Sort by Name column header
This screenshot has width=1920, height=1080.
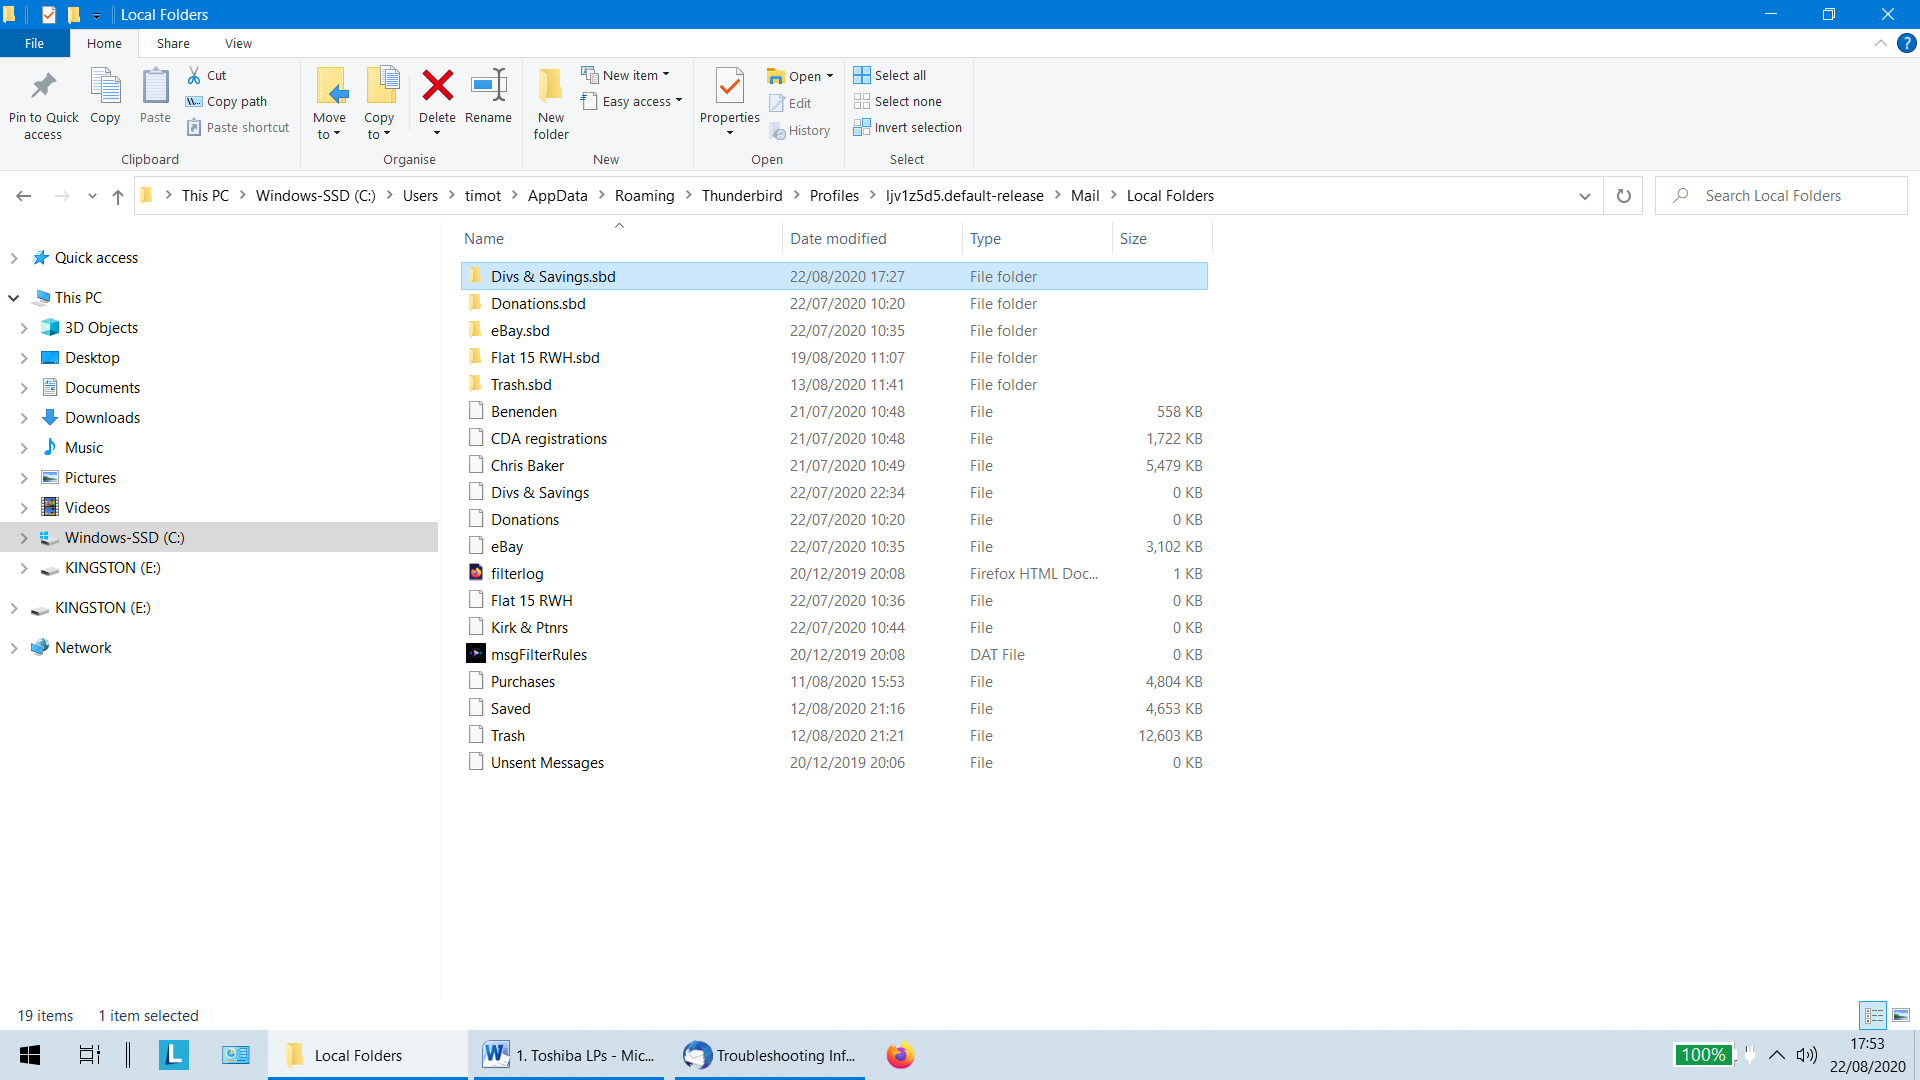point(620,238)
